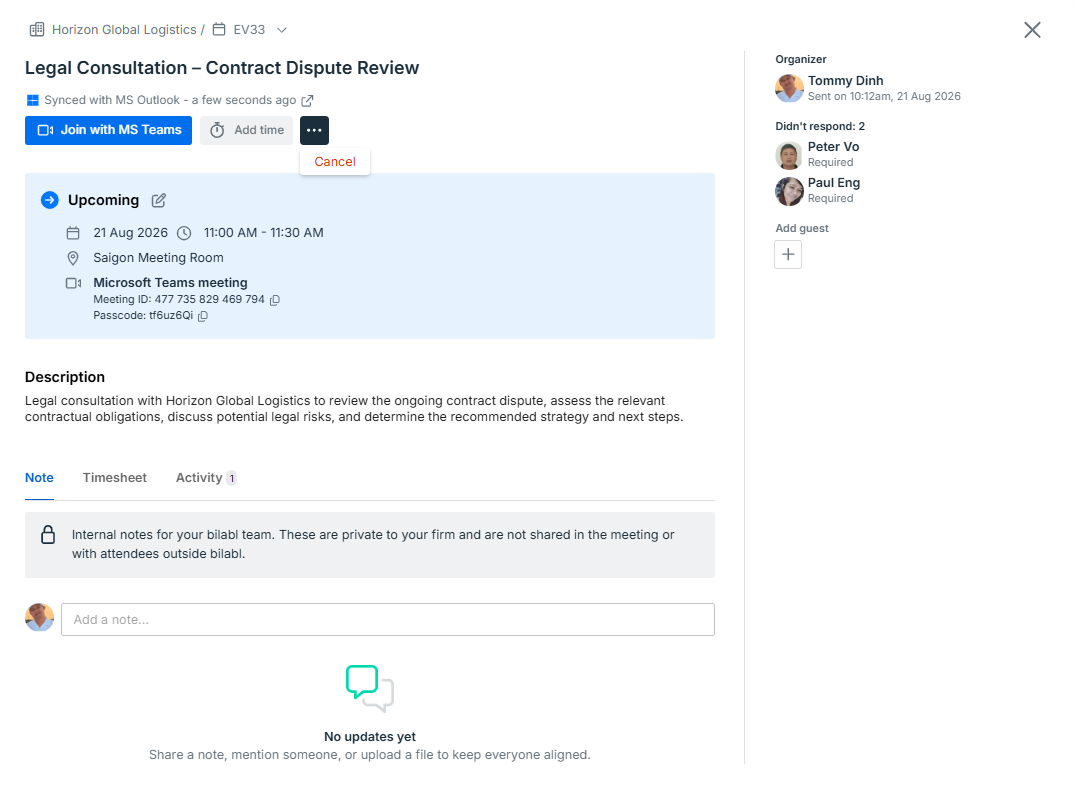Select organizer name Tommy Dinh
This screenshot has width=1075, height=788.
[x=845, y=81]
